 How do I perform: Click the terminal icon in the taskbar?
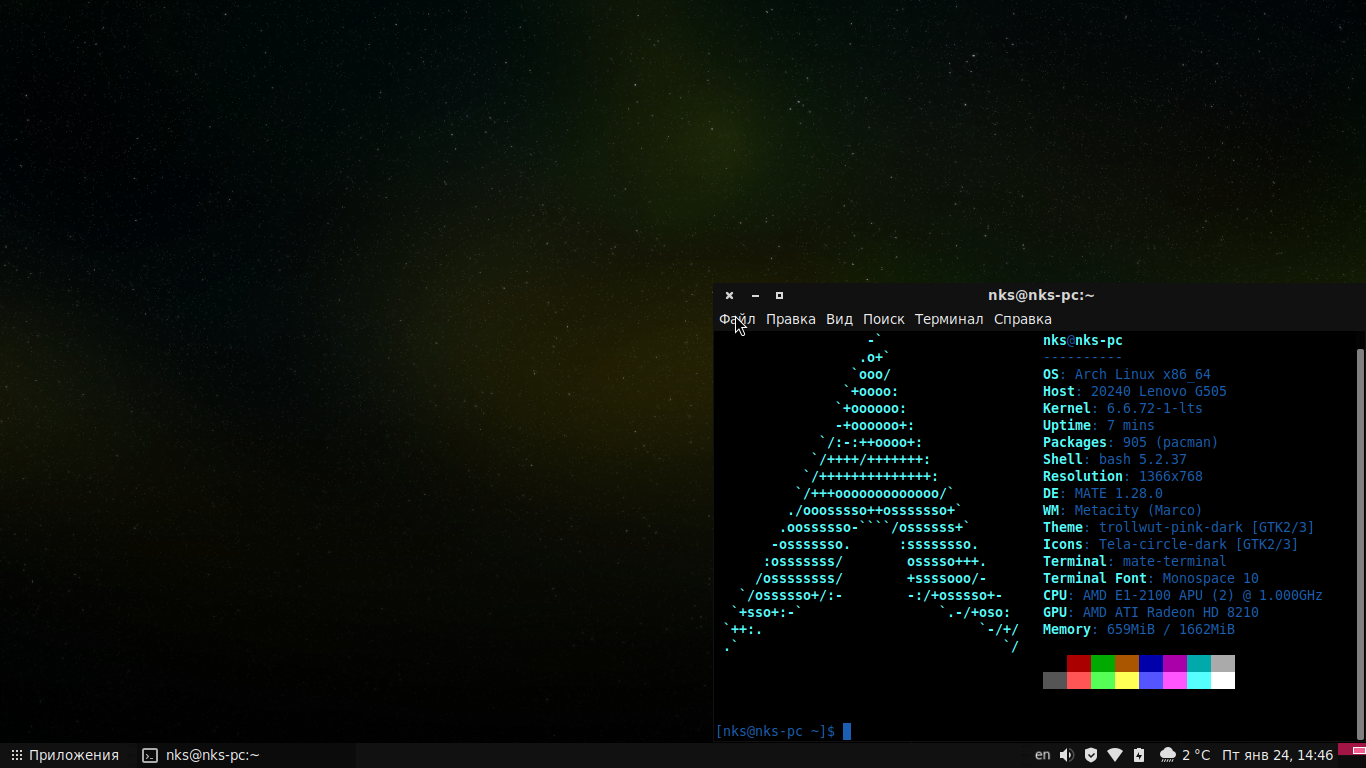[150, 755]
